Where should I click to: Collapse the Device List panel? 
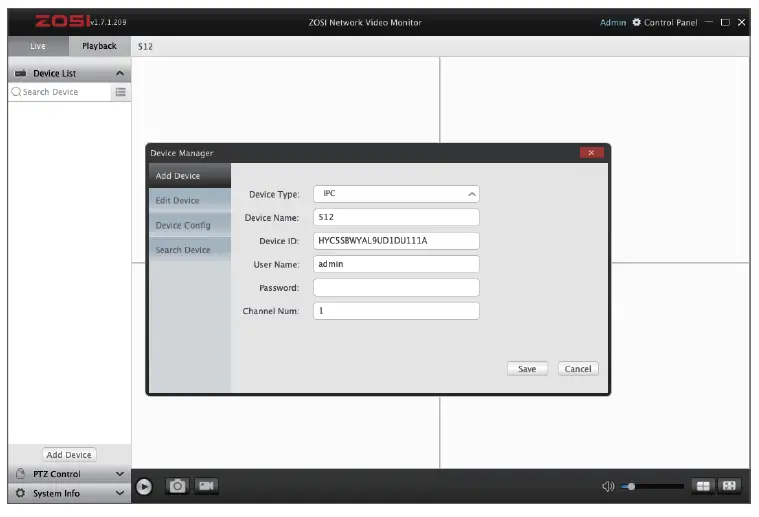pos(120,74)
